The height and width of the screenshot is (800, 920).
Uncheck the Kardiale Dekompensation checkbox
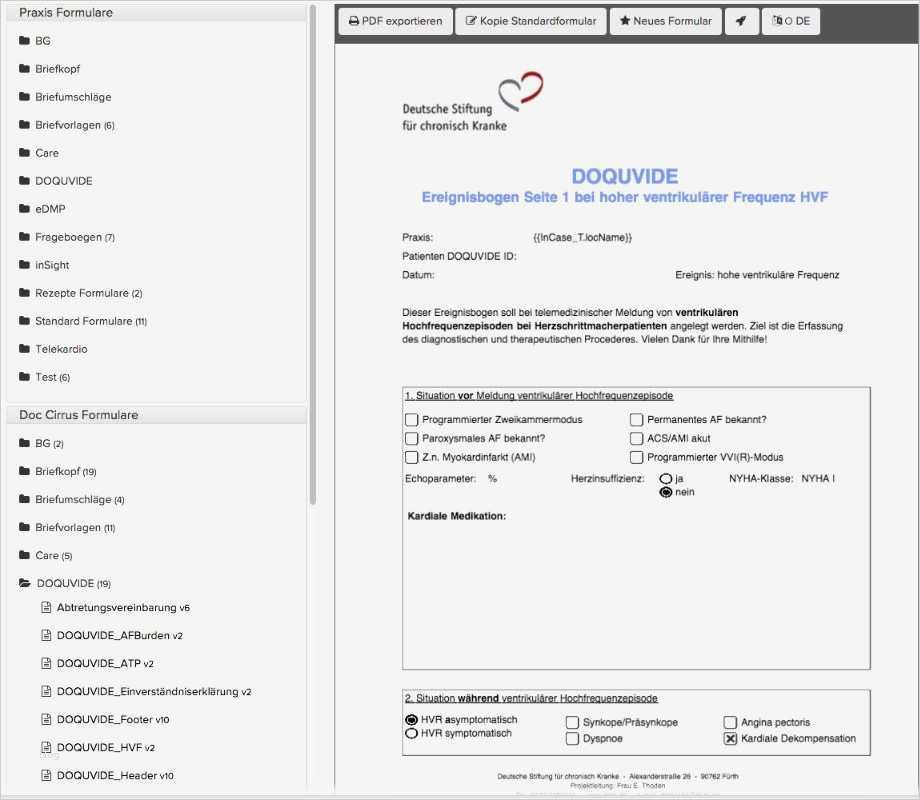[732, 738]
